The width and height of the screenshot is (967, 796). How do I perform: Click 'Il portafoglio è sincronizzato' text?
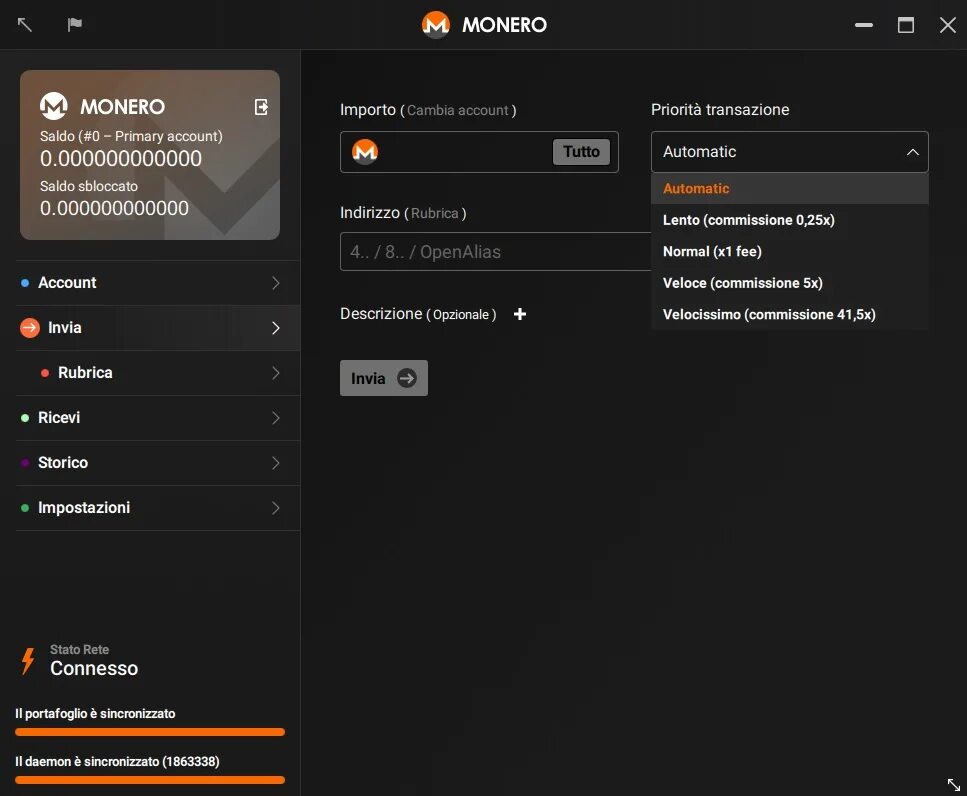point(95,713)
